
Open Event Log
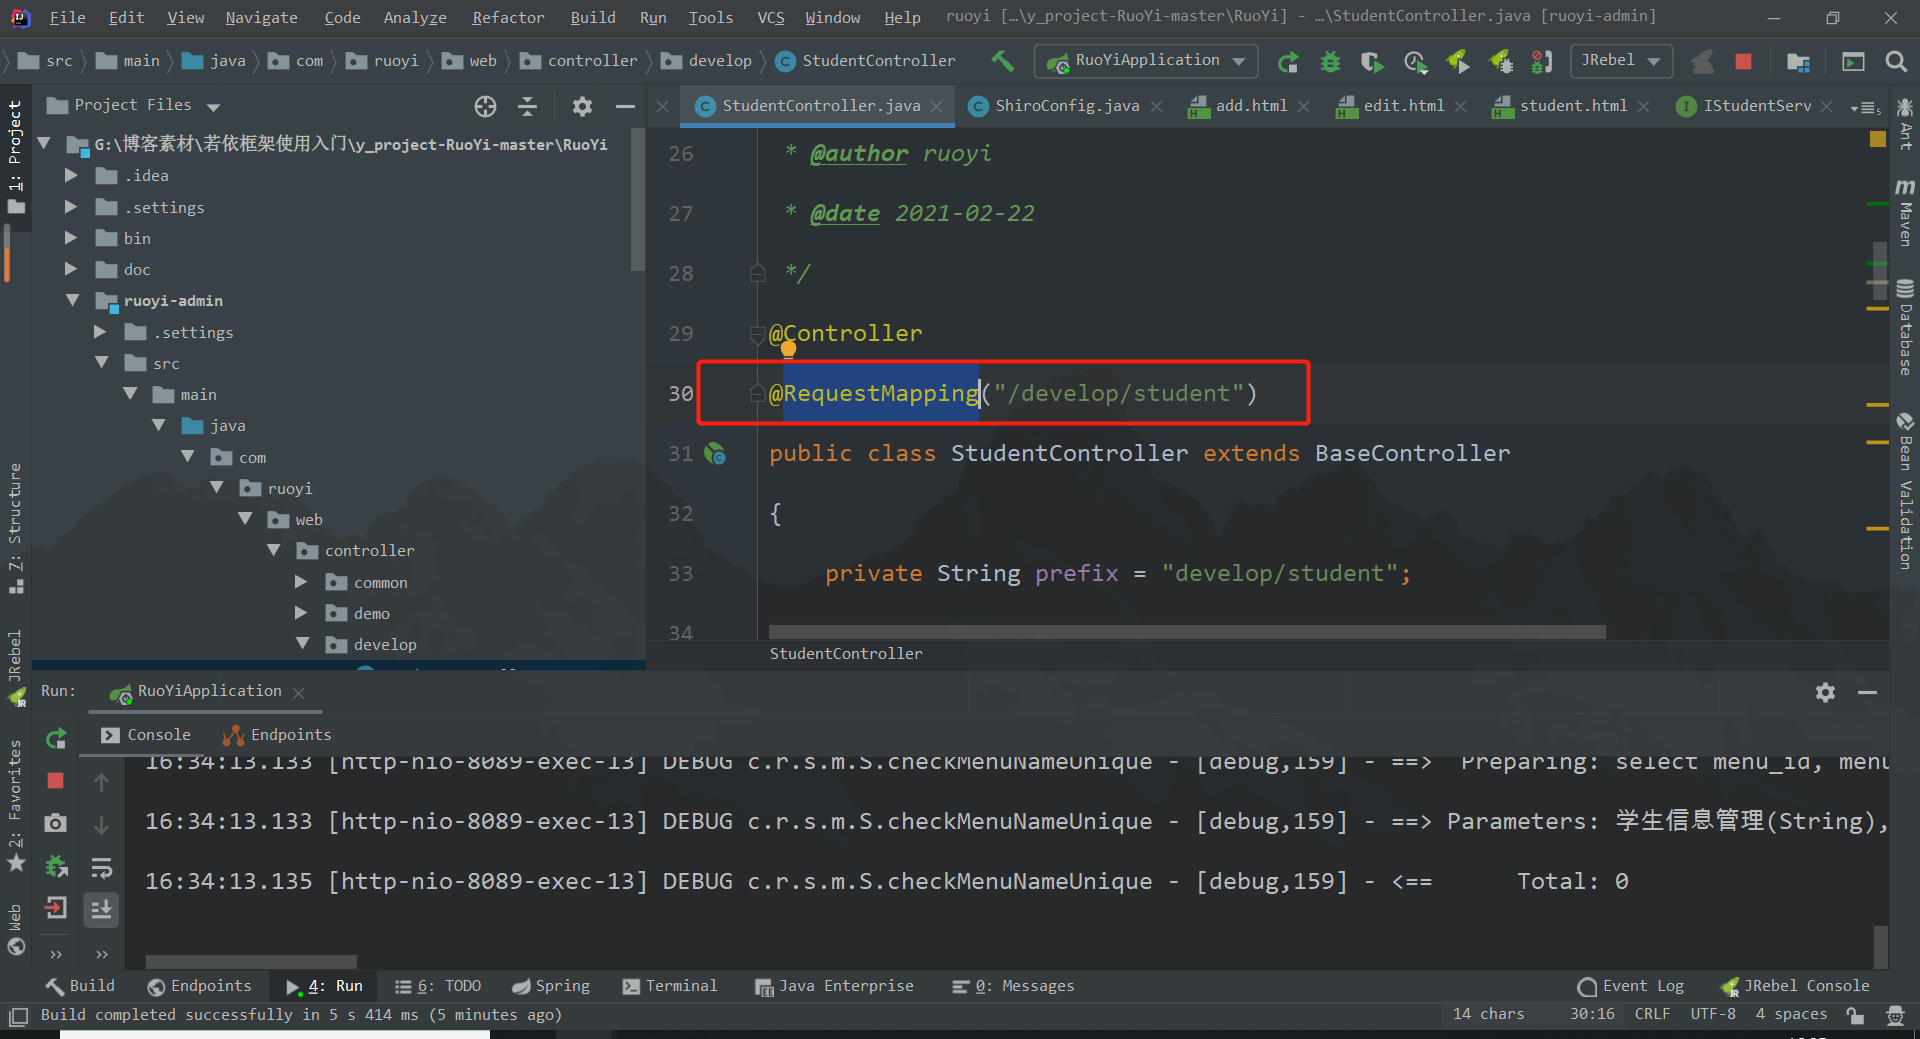[x=1630, y=986]
